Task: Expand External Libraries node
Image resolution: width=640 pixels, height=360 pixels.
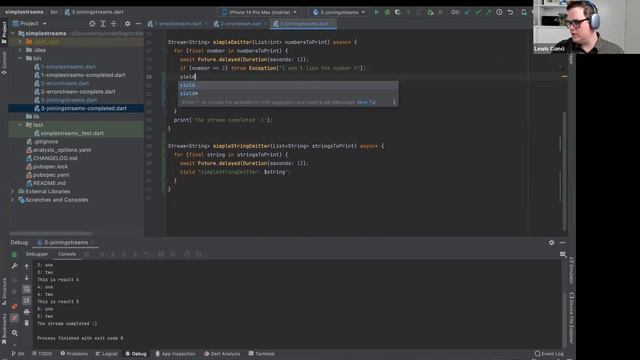Action: [x=13, y=191]
